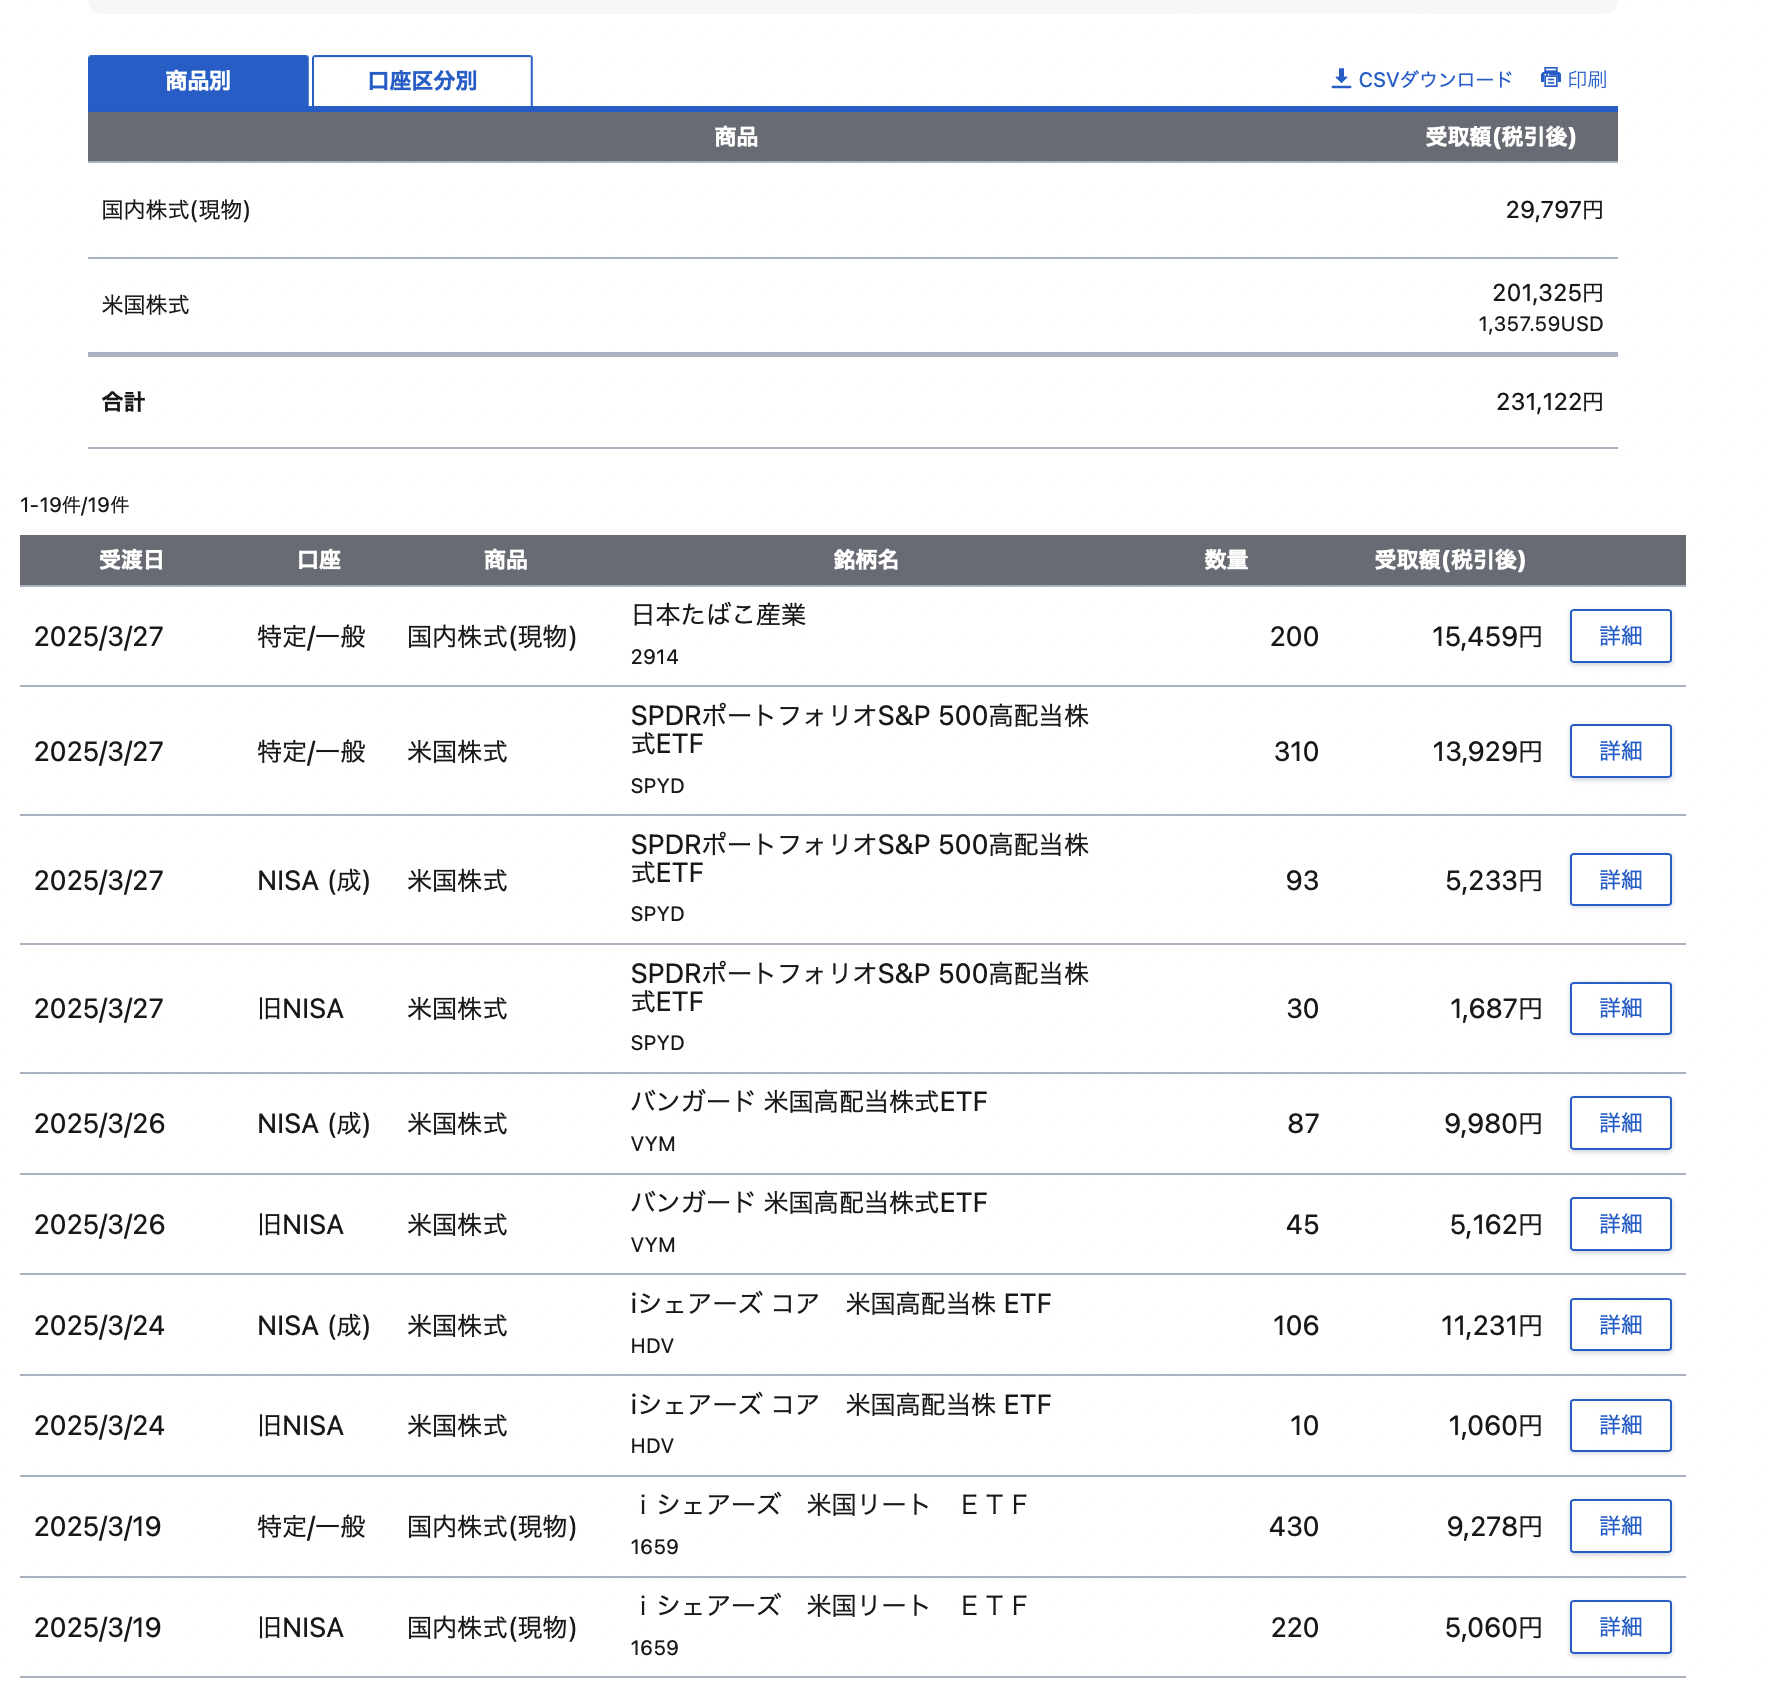
Task: Click quantity 310 in SPYD row
Action: pos(1296,751)
